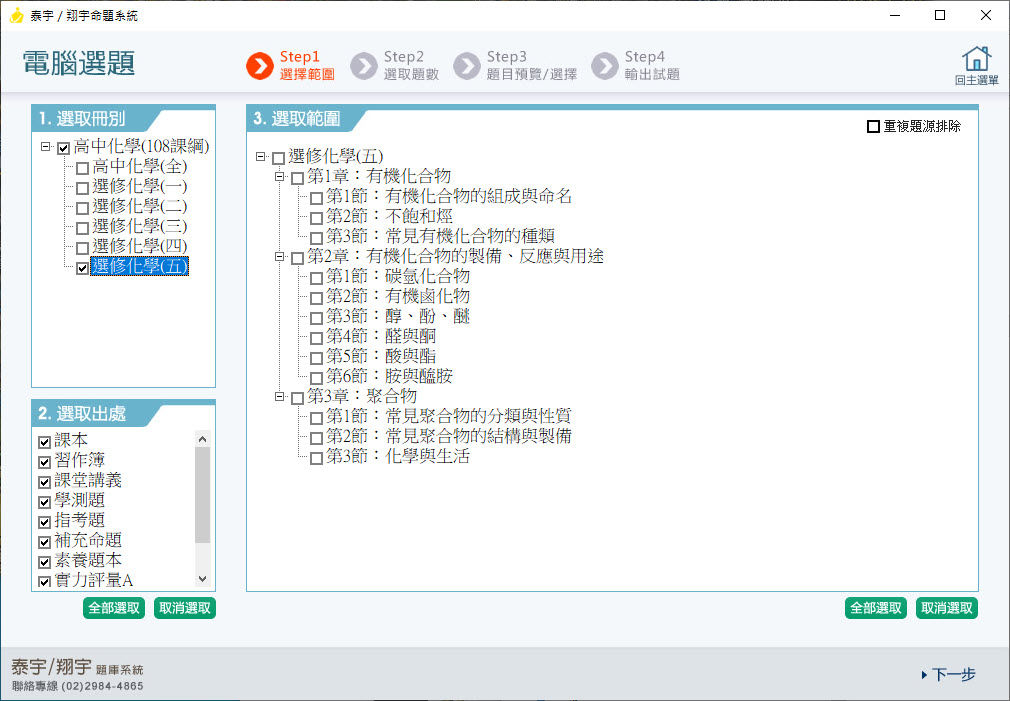Check the 選修化學(三) volume checkbox

[x=82, y=228]
